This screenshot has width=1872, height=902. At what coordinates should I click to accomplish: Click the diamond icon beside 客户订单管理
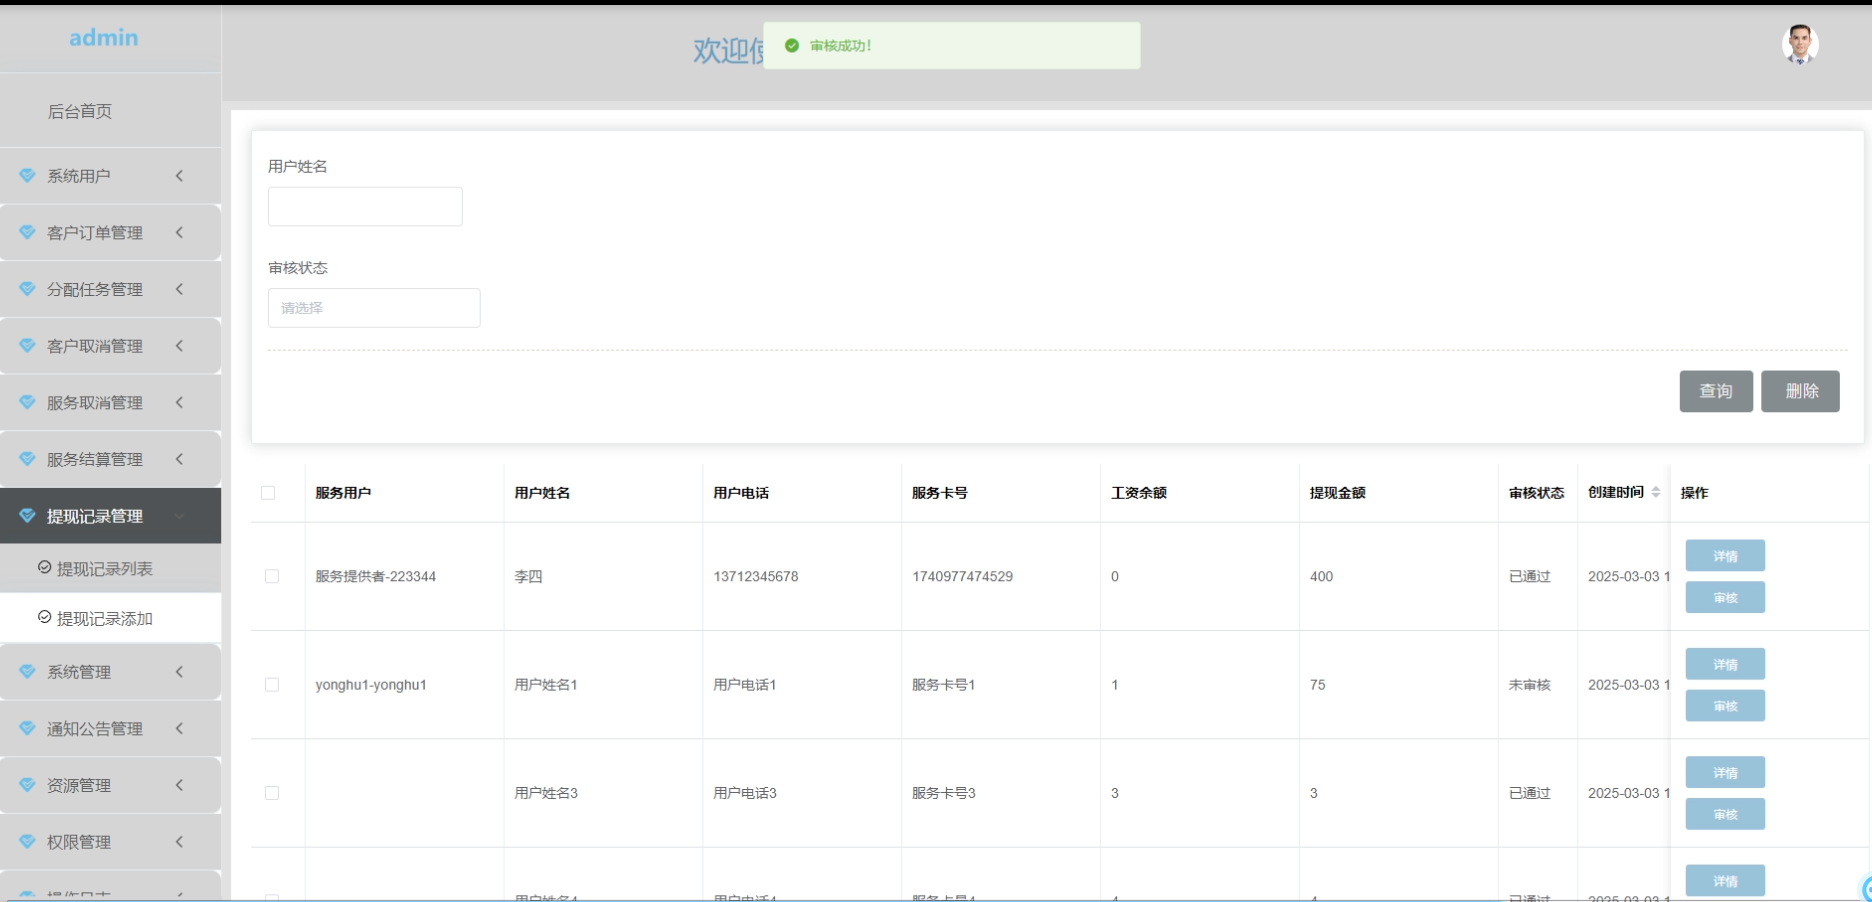coord(27,232)
